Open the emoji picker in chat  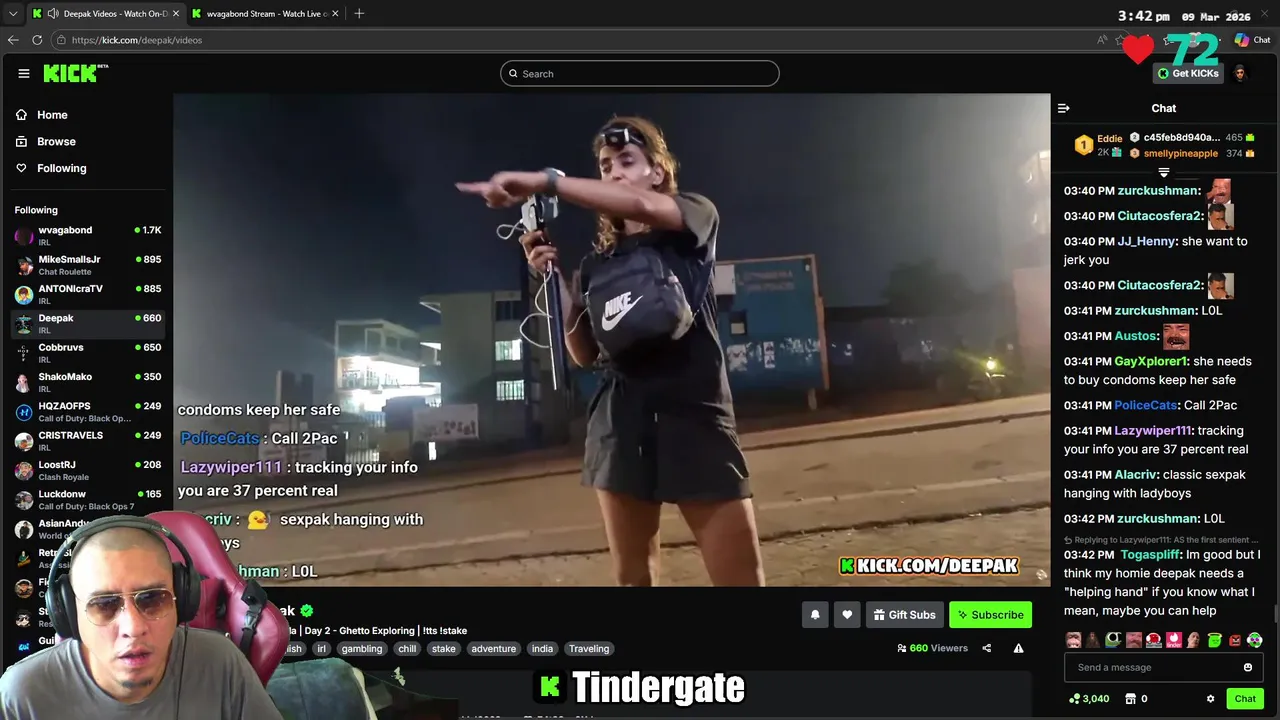1248,667
